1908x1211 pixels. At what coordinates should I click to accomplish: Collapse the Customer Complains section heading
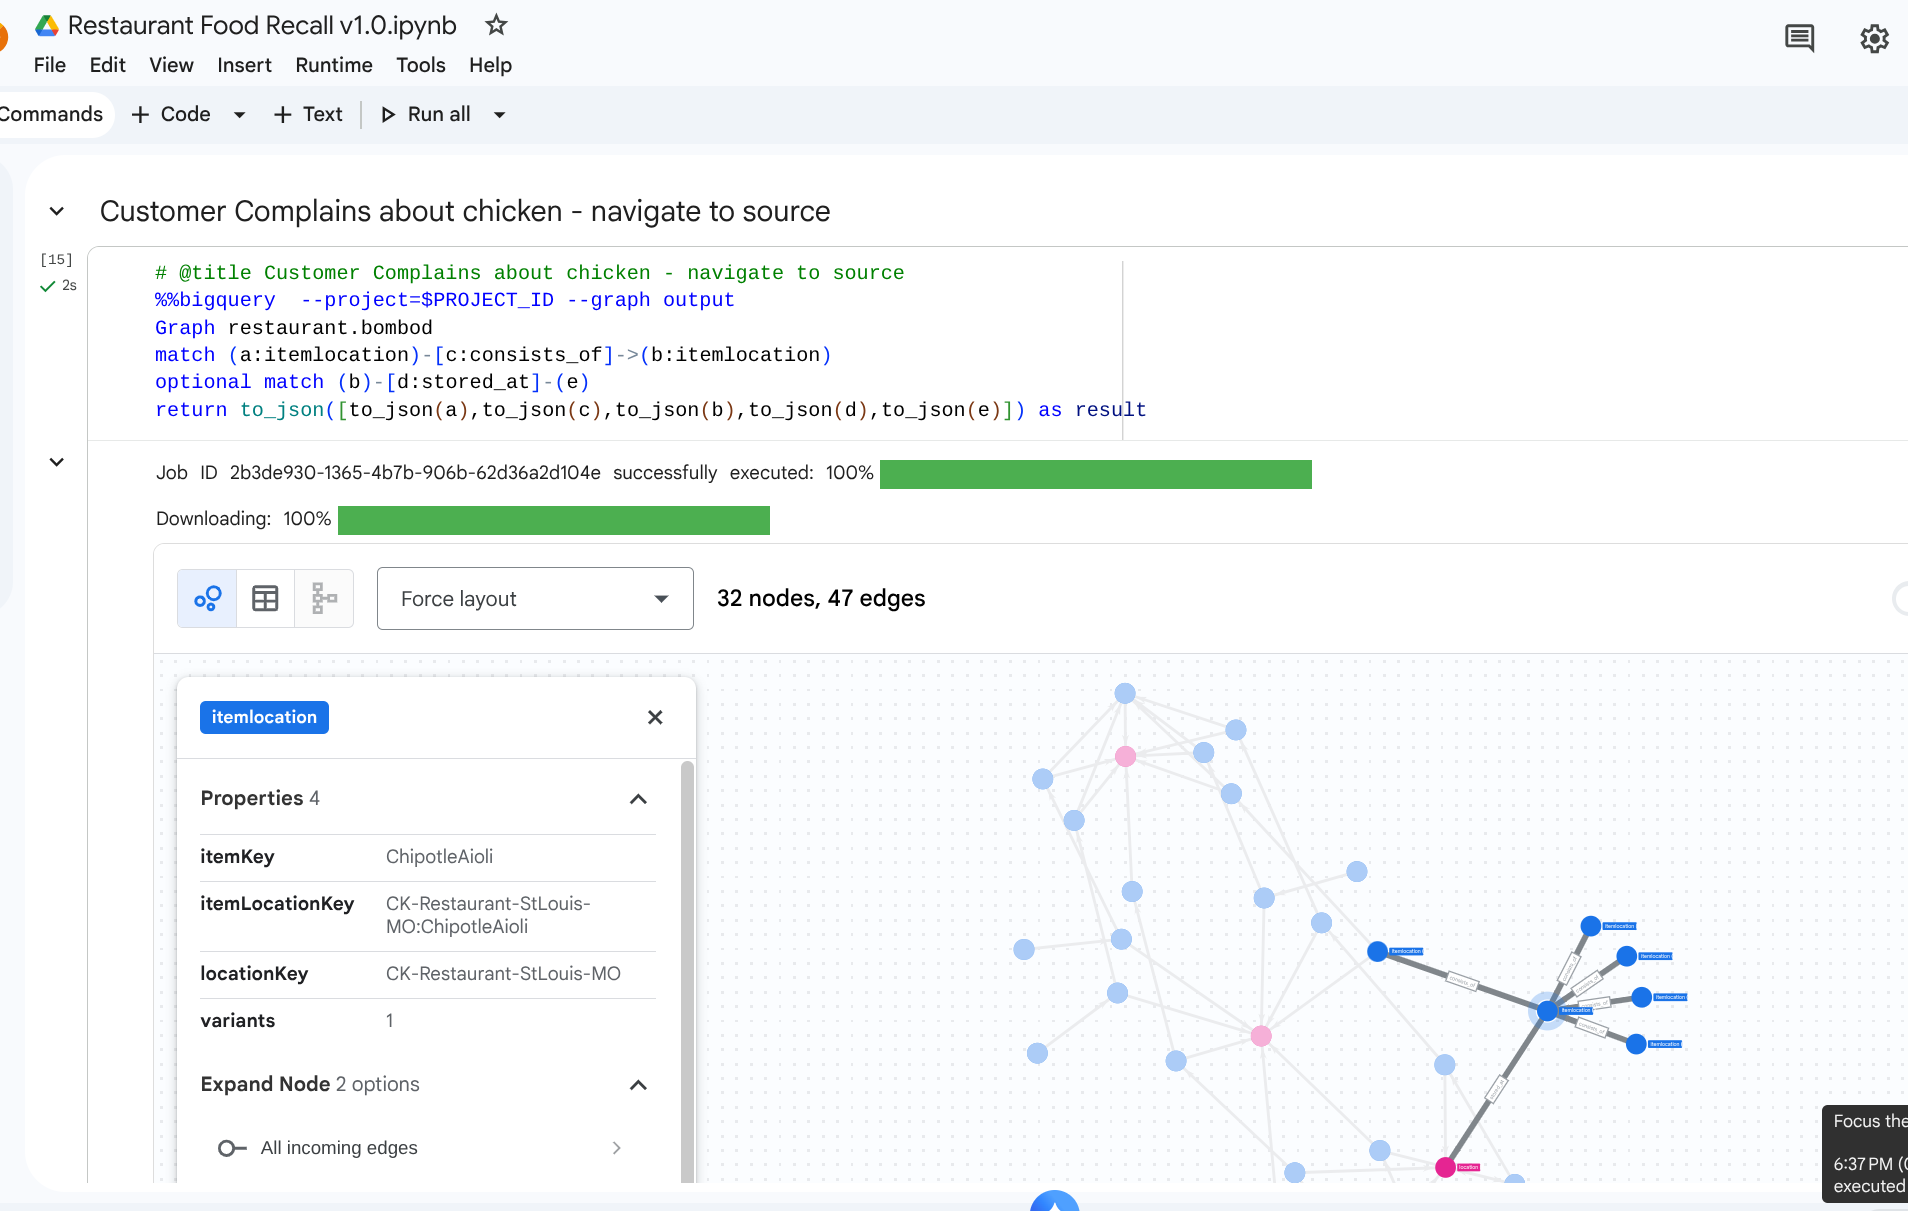tap(57, 211)
